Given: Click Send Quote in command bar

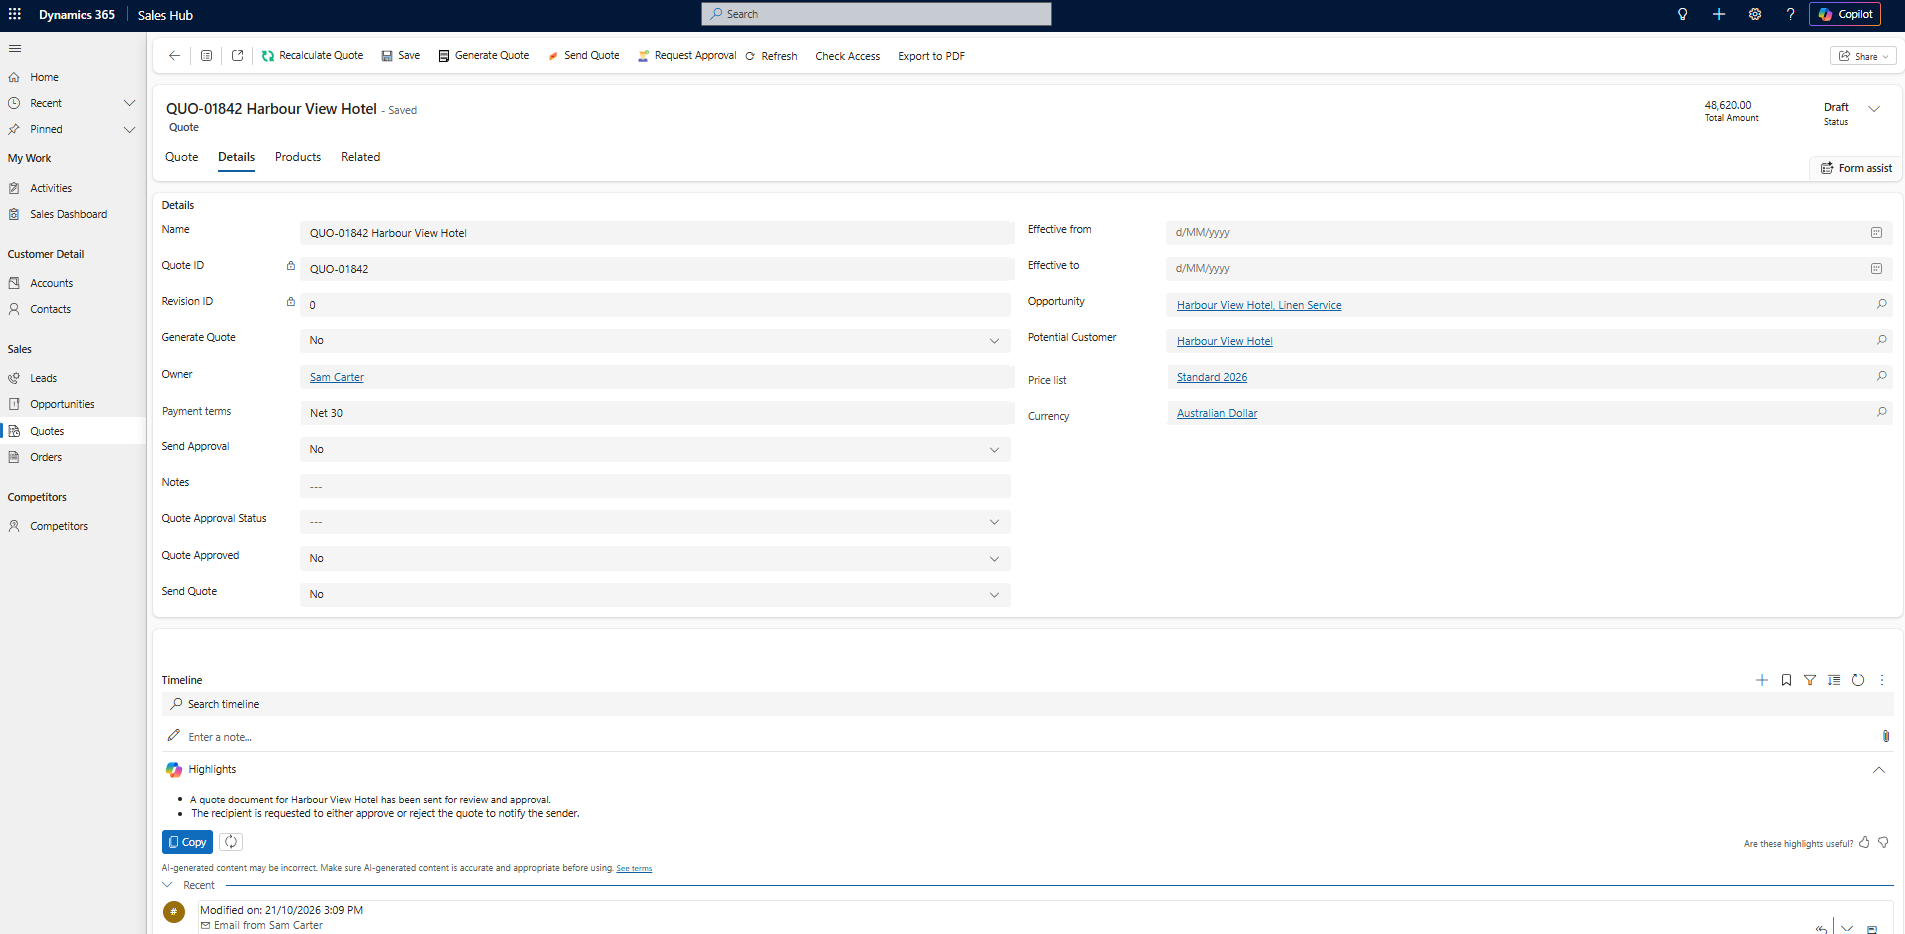Looking at the screenshot, I should coord(583,56).
